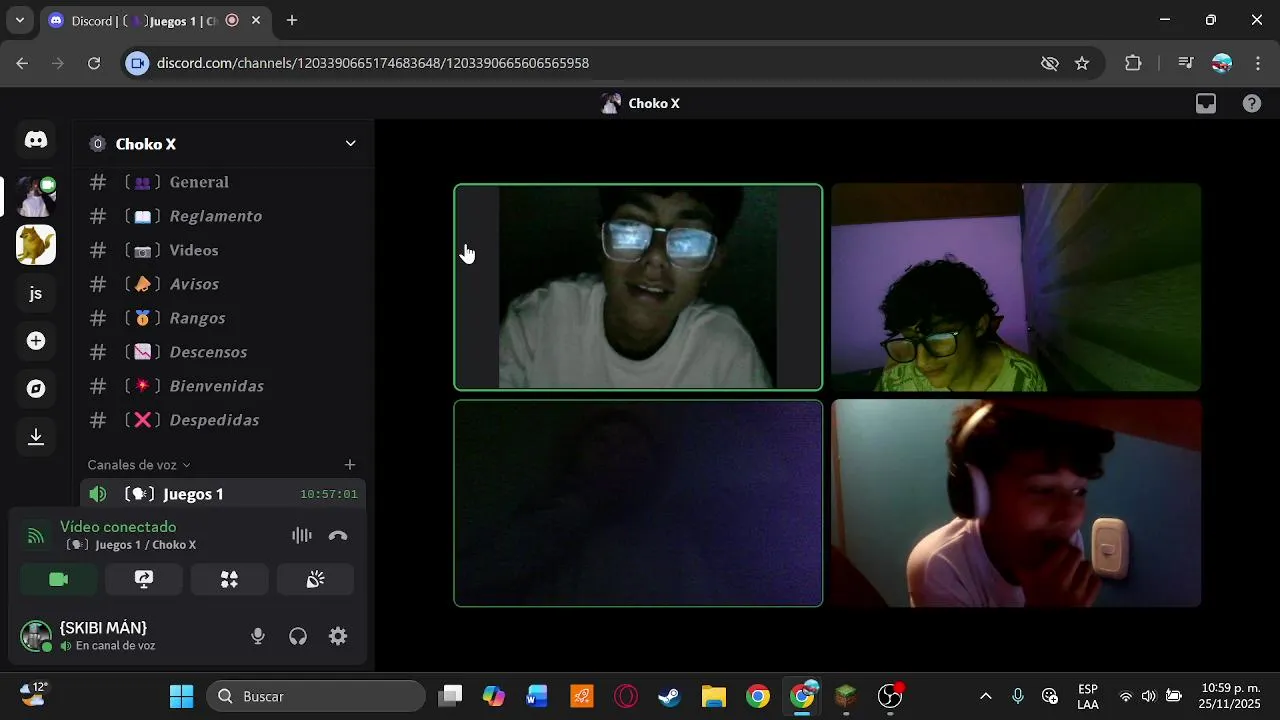The width and height of the screenshot is (1280, 720).
Task: Mute the microphone in user panel
Action: pos(258,636)
